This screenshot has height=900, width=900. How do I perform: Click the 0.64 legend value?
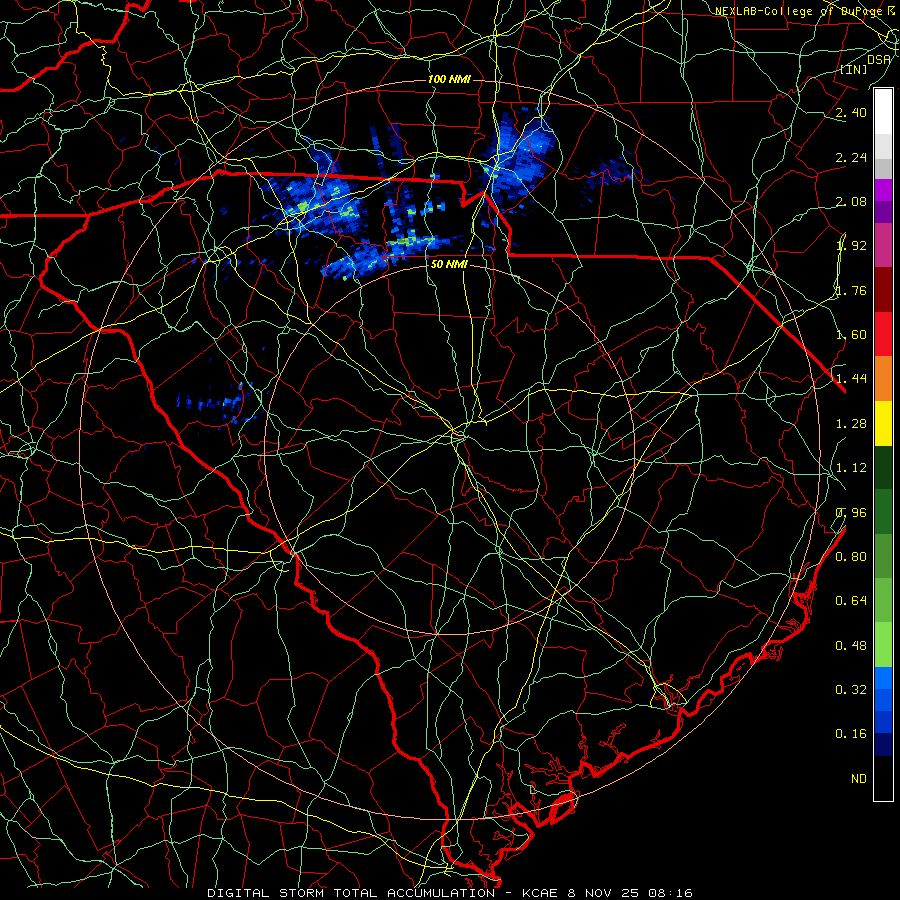tap(851, 601)
